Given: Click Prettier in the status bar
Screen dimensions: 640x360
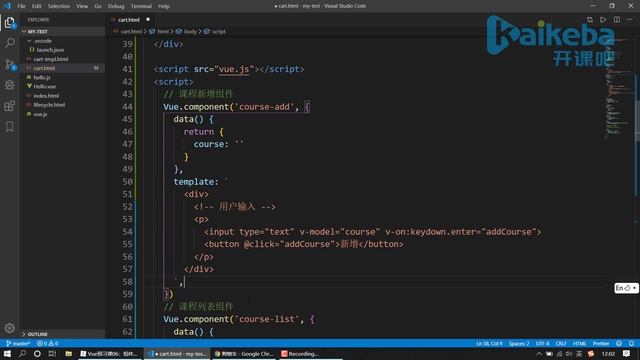Looking at the screenshot, I should (x=601, y=343).
